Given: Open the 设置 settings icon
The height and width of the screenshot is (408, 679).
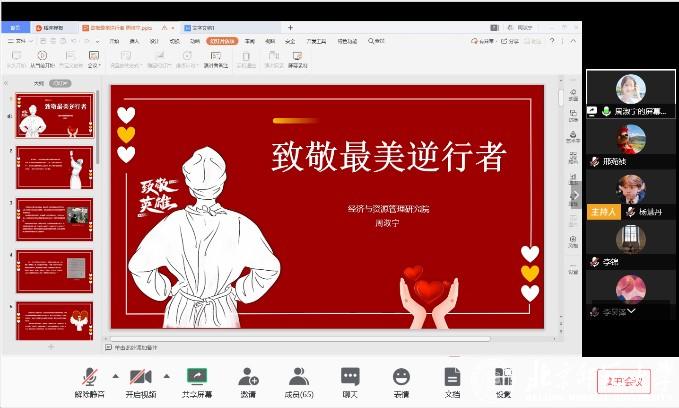Looking at the screenshot, I should click(x=503, y=377).
